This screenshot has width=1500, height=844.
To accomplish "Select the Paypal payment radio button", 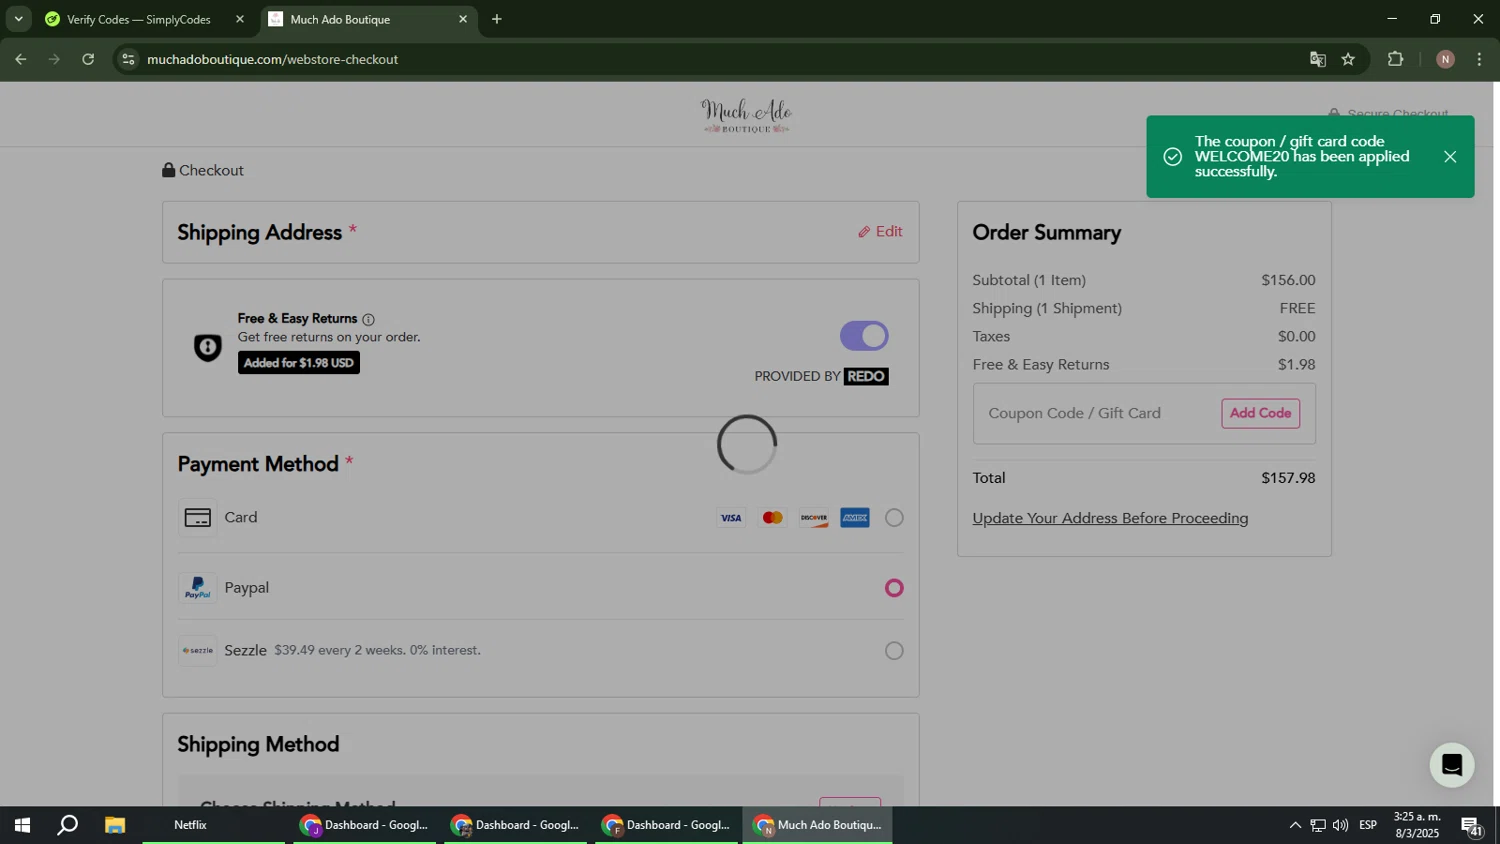I will coord(894,588).
